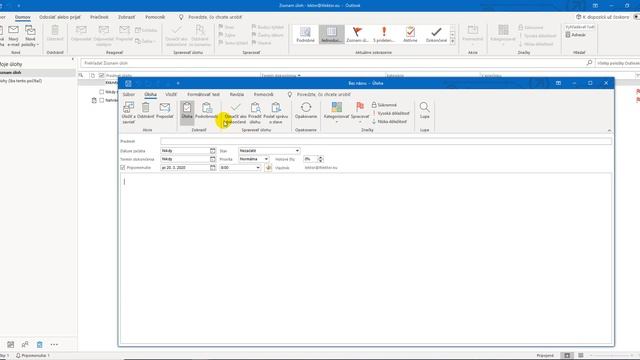The height and width of the screenshot is (360, 640).
Task: Switch to People icon in bottom navigation
Action: point(25,344)
